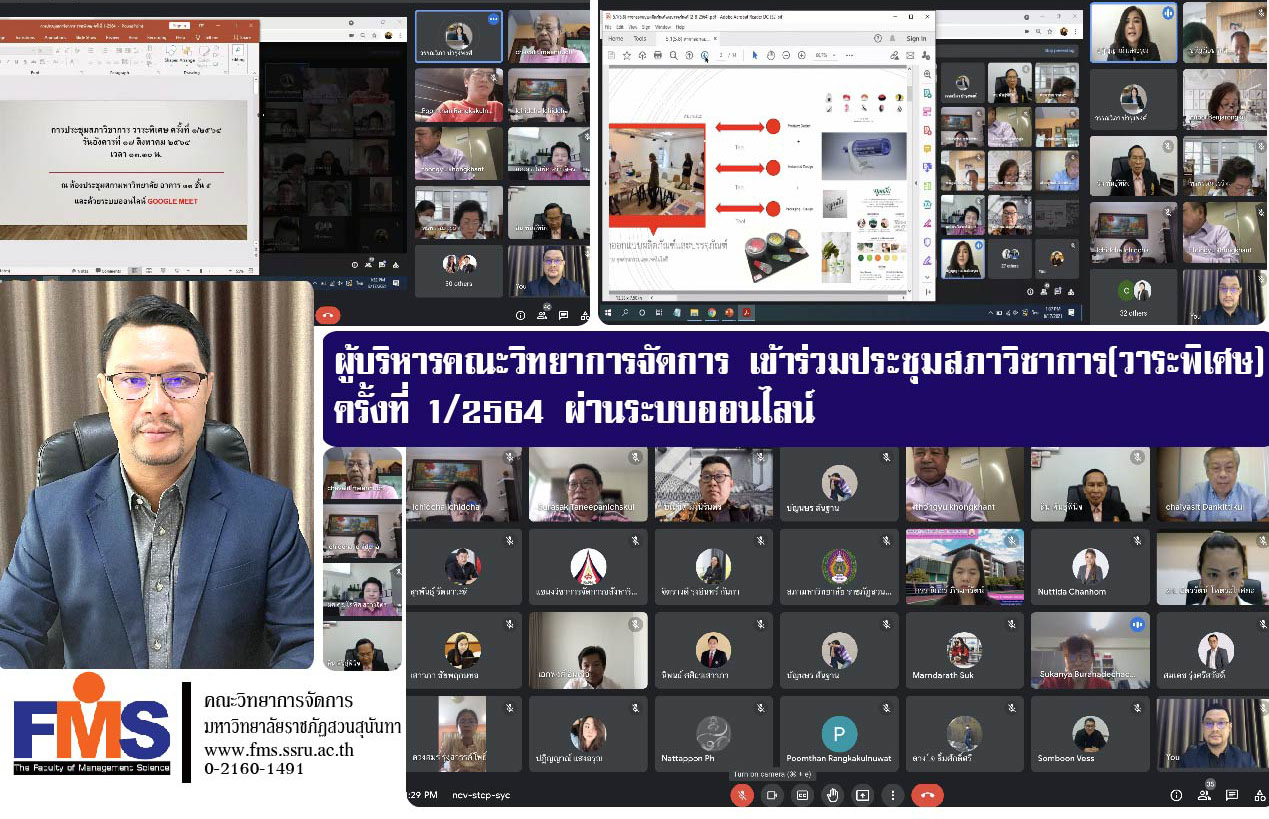Click the Windows Start button in taskbar
This screenshot has height=819, width=1269.
[x=610, y=313]
